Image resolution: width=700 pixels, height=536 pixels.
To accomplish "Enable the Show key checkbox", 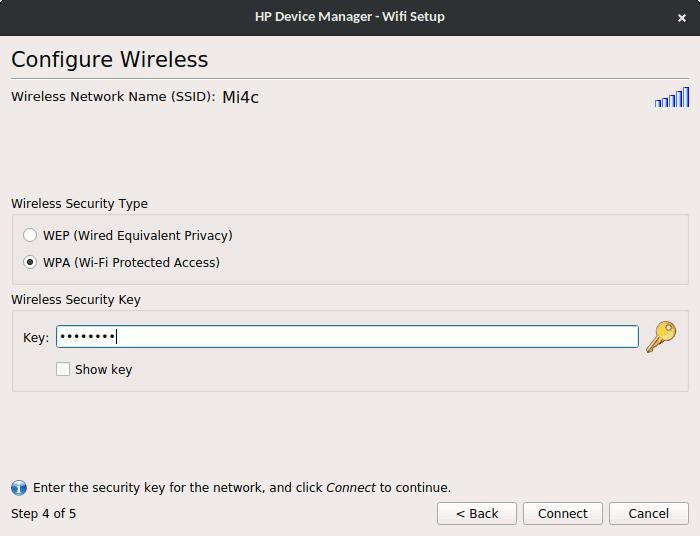I will [x=63, y=370].
